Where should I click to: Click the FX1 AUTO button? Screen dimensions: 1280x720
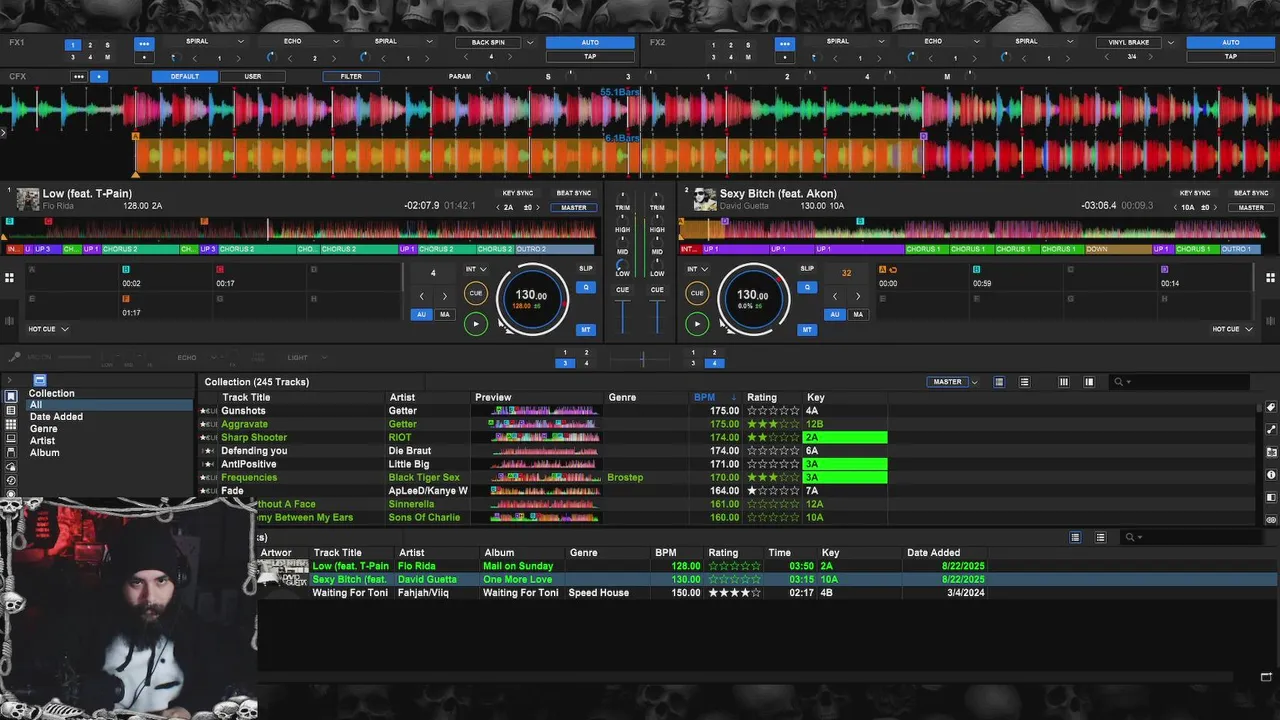590,43
